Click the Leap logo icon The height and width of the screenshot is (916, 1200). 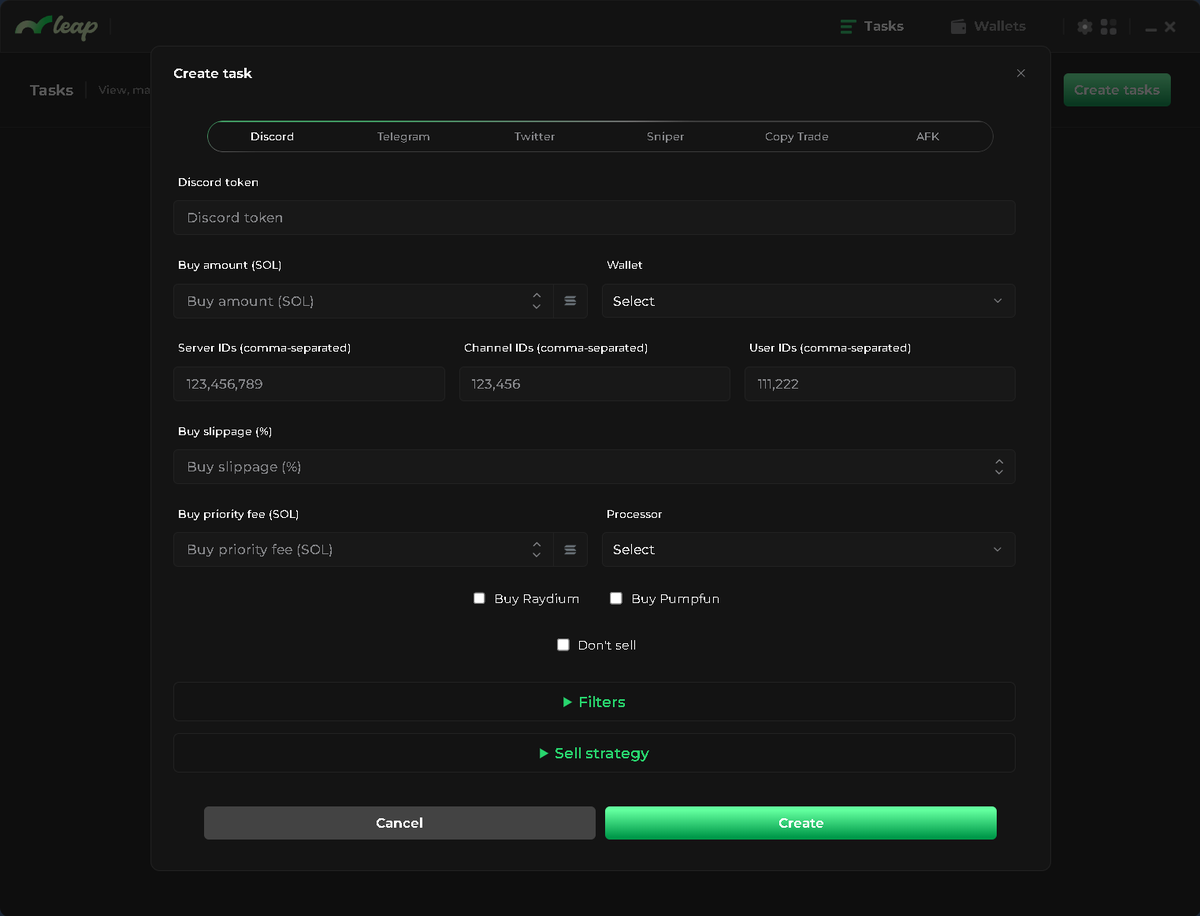tap(56, 26)
